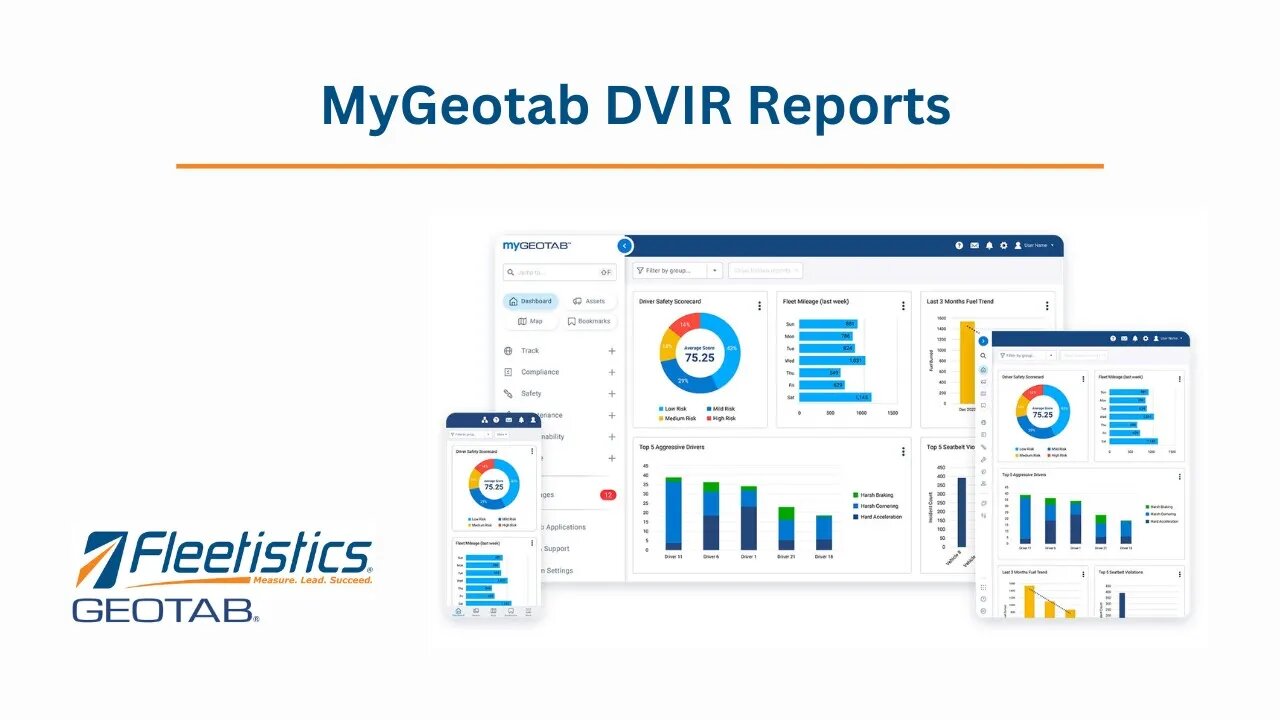Click the Support sidebar link
Image resolution: width=1280 pixels, height=720 pixels.
pyautogui.click(x=557, y=549)
